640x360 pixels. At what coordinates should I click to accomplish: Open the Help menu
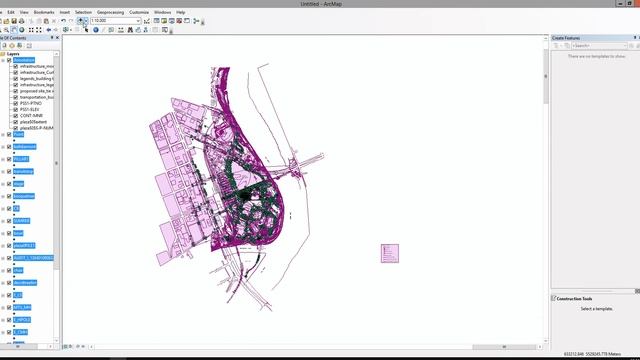click(180, 12)
